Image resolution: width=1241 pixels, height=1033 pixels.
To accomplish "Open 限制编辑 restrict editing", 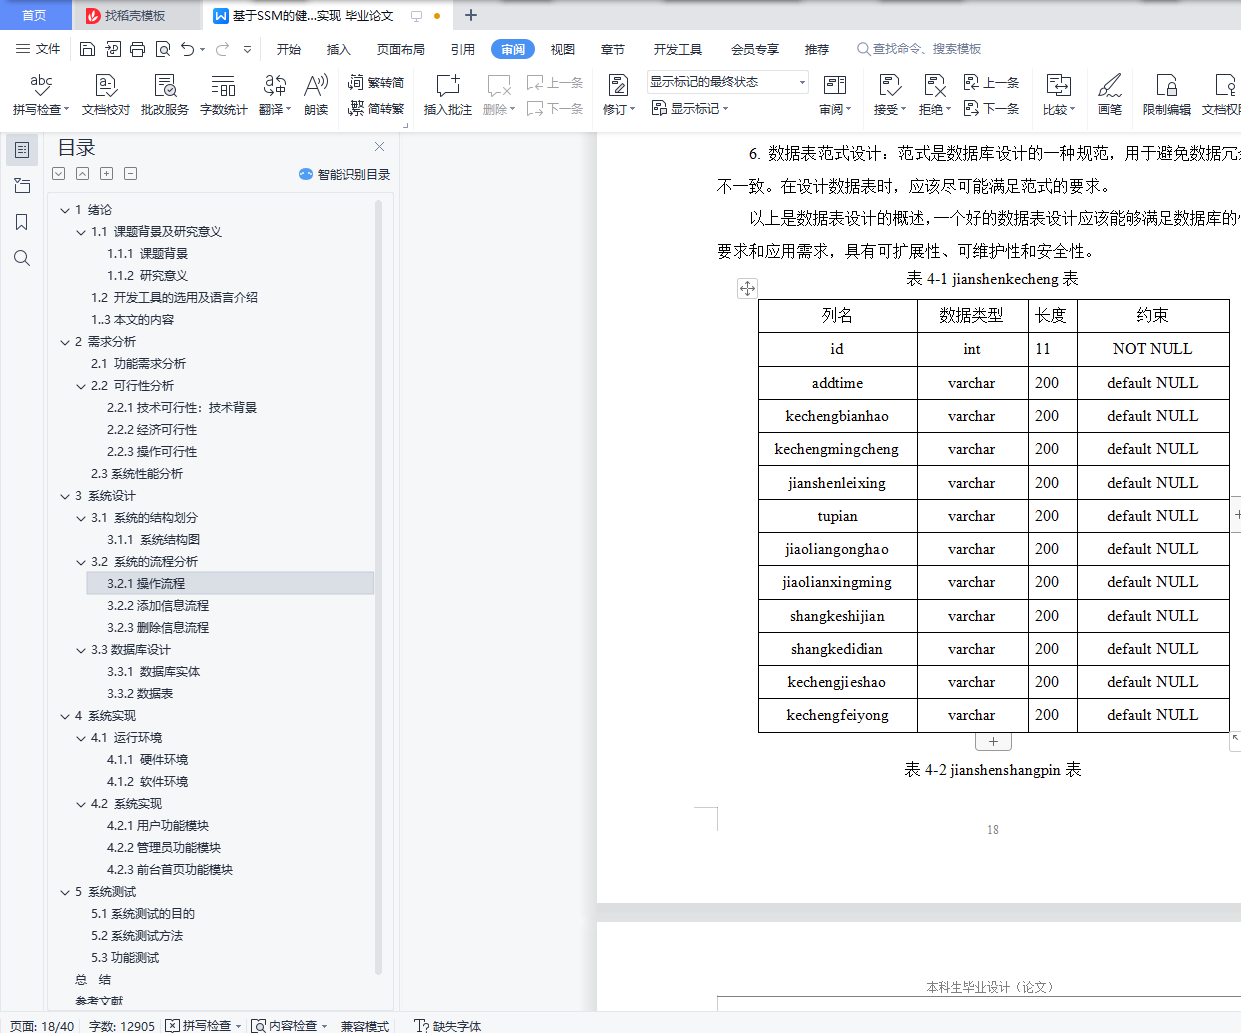I will click(1167, 95).
